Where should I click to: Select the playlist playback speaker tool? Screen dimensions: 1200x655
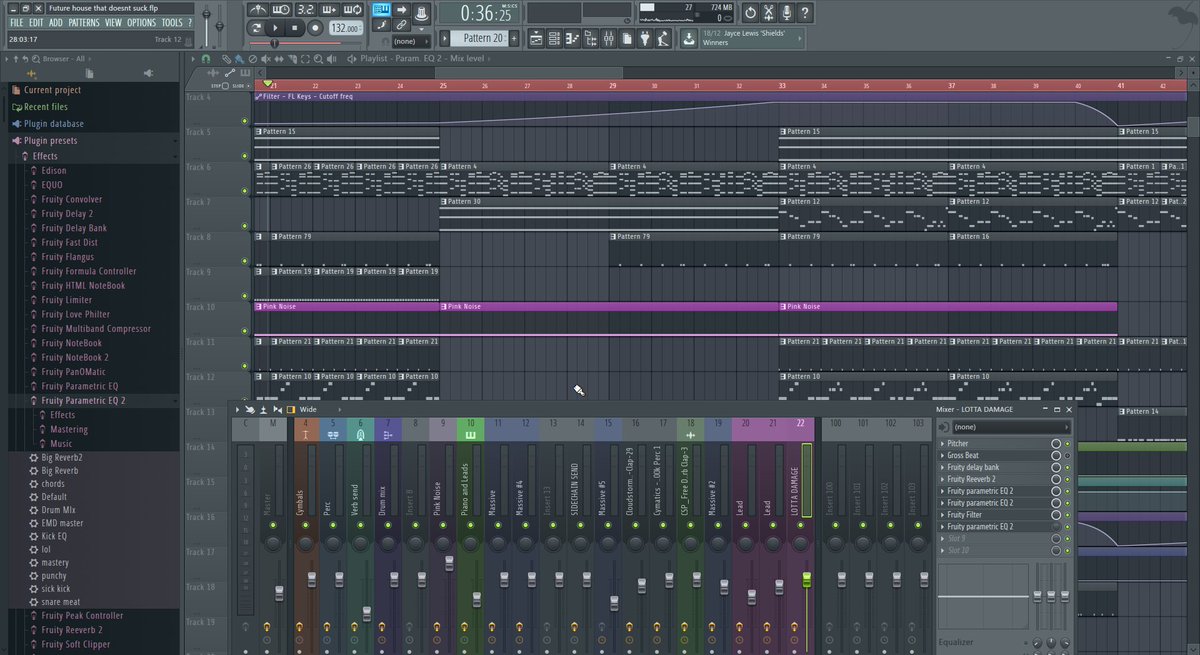coord(331,59)
